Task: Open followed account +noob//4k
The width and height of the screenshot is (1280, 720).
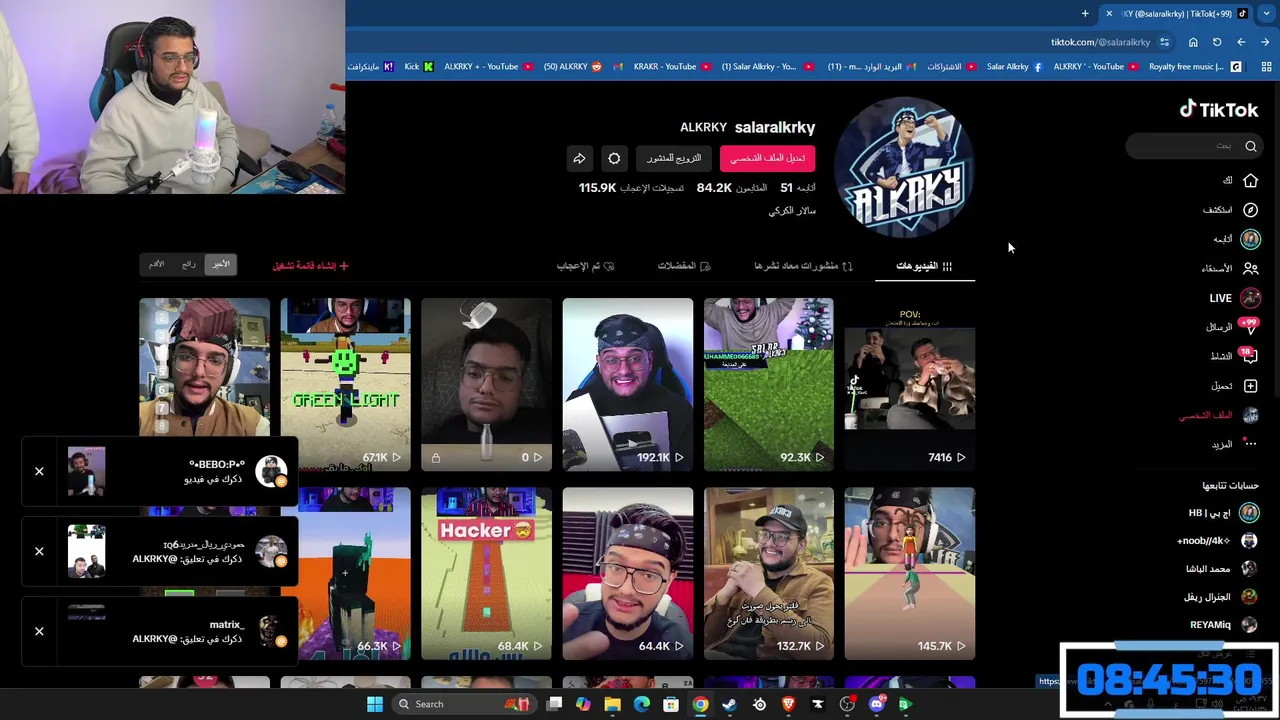Action: pyautogui.click(x=1217, y=541)
